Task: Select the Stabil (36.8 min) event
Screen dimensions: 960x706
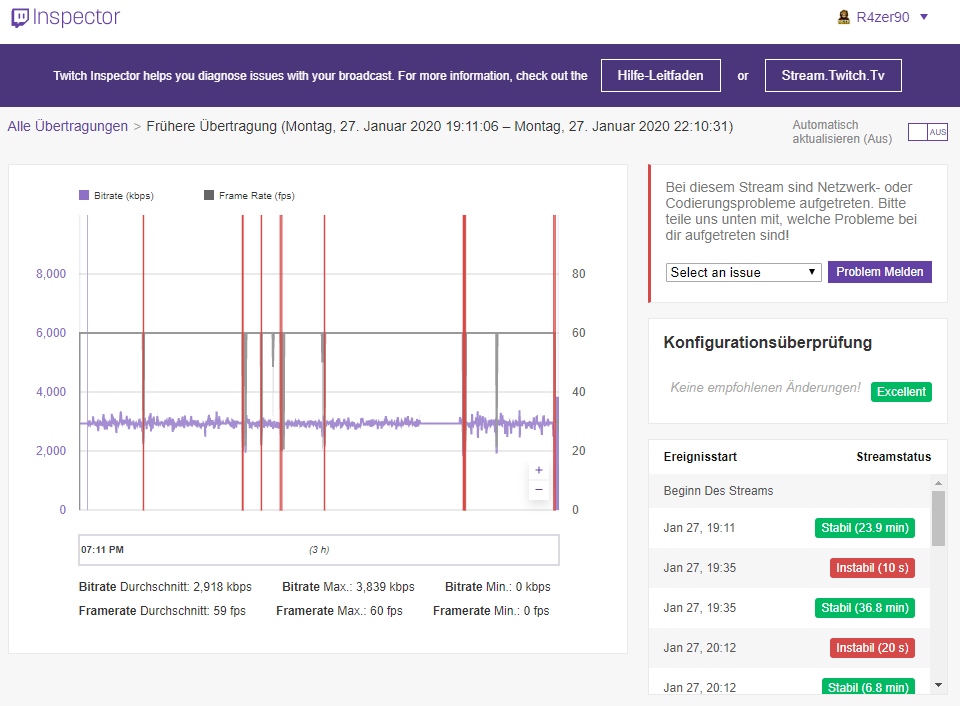Action: pos(865,608)
